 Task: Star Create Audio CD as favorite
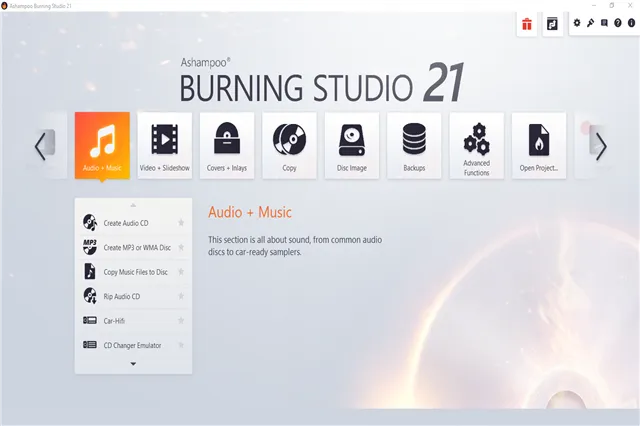pyautogui.click(x=181, y=223)
